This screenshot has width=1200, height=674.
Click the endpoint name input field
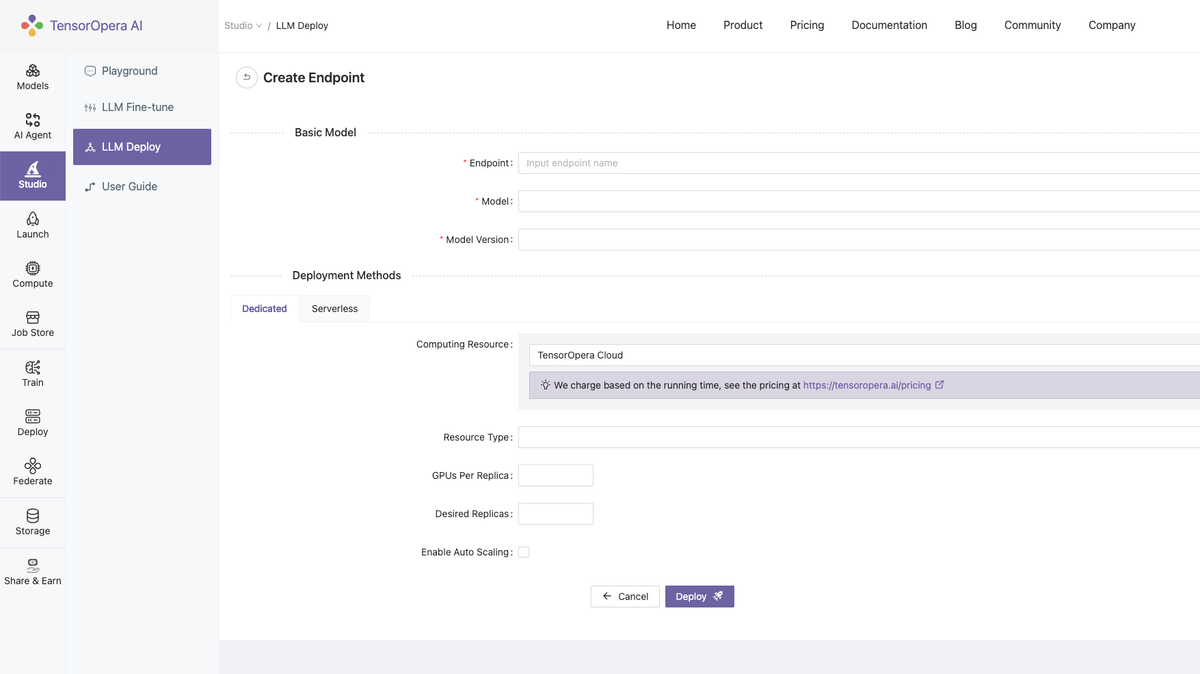click(x=700, y=162)
